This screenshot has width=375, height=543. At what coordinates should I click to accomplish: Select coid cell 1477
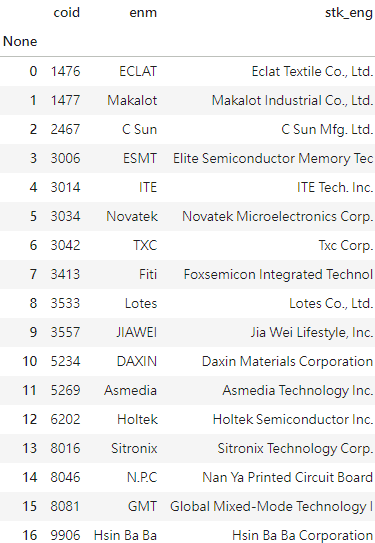[65, 100]
